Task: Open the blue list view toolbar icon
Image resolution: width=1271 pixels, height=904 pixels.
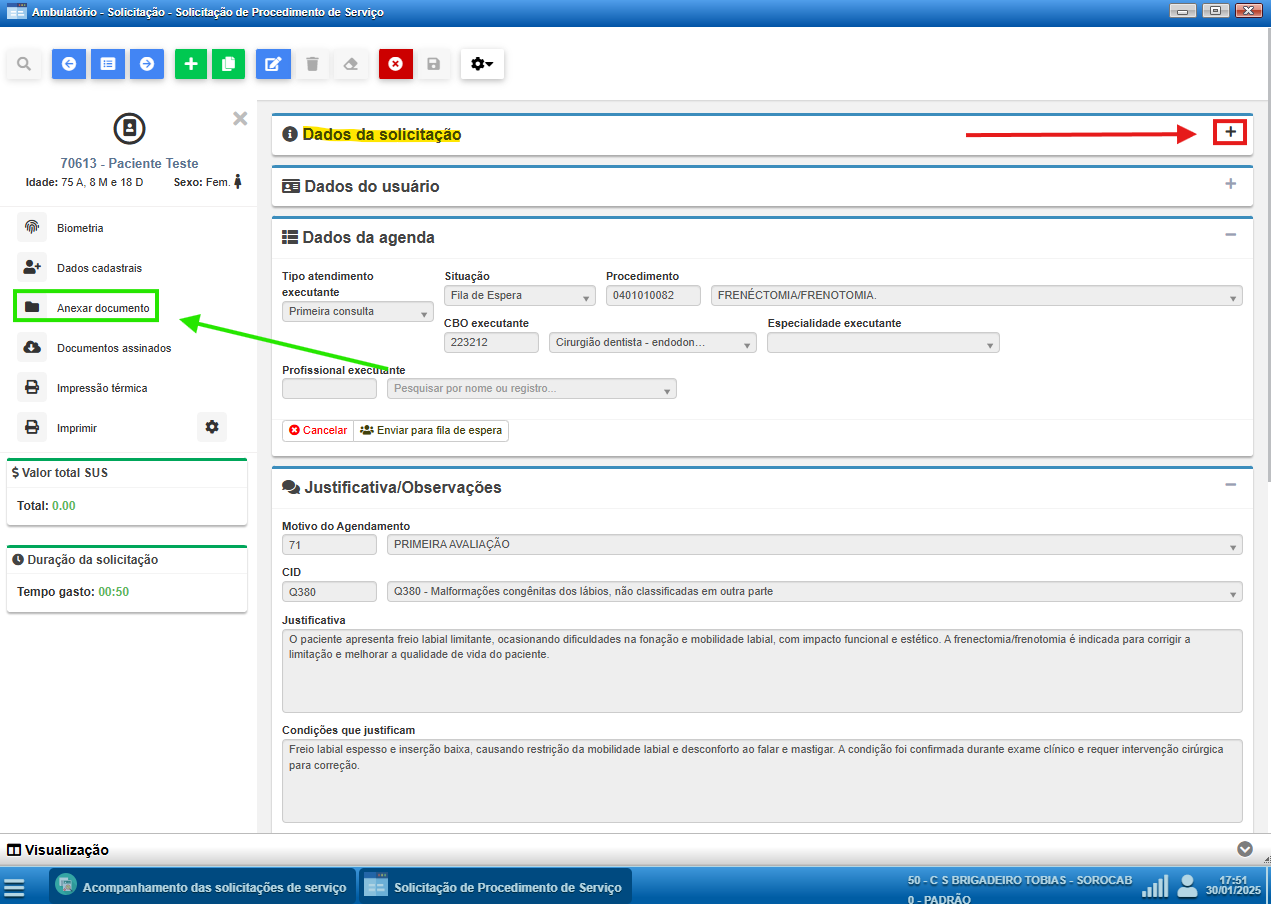Action: 108,64
